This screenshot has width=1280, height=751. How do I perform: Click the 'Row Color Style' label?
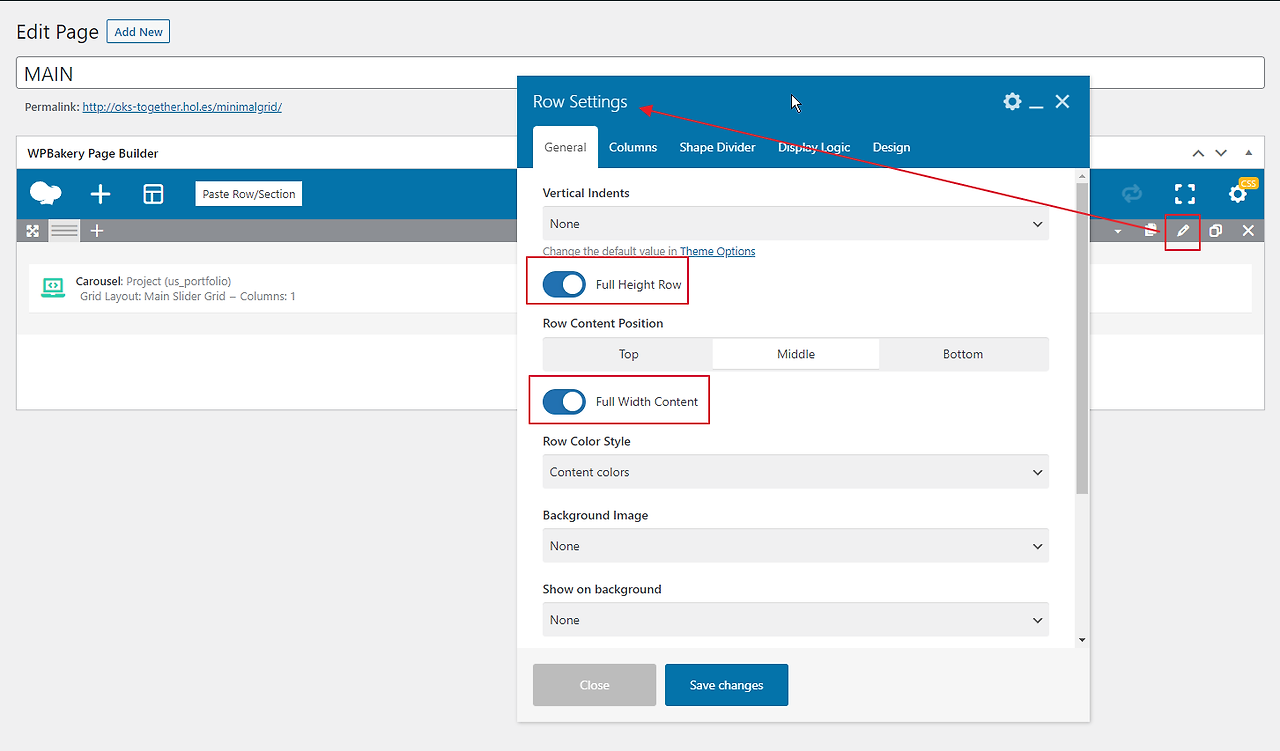click(x=587, y=442)
